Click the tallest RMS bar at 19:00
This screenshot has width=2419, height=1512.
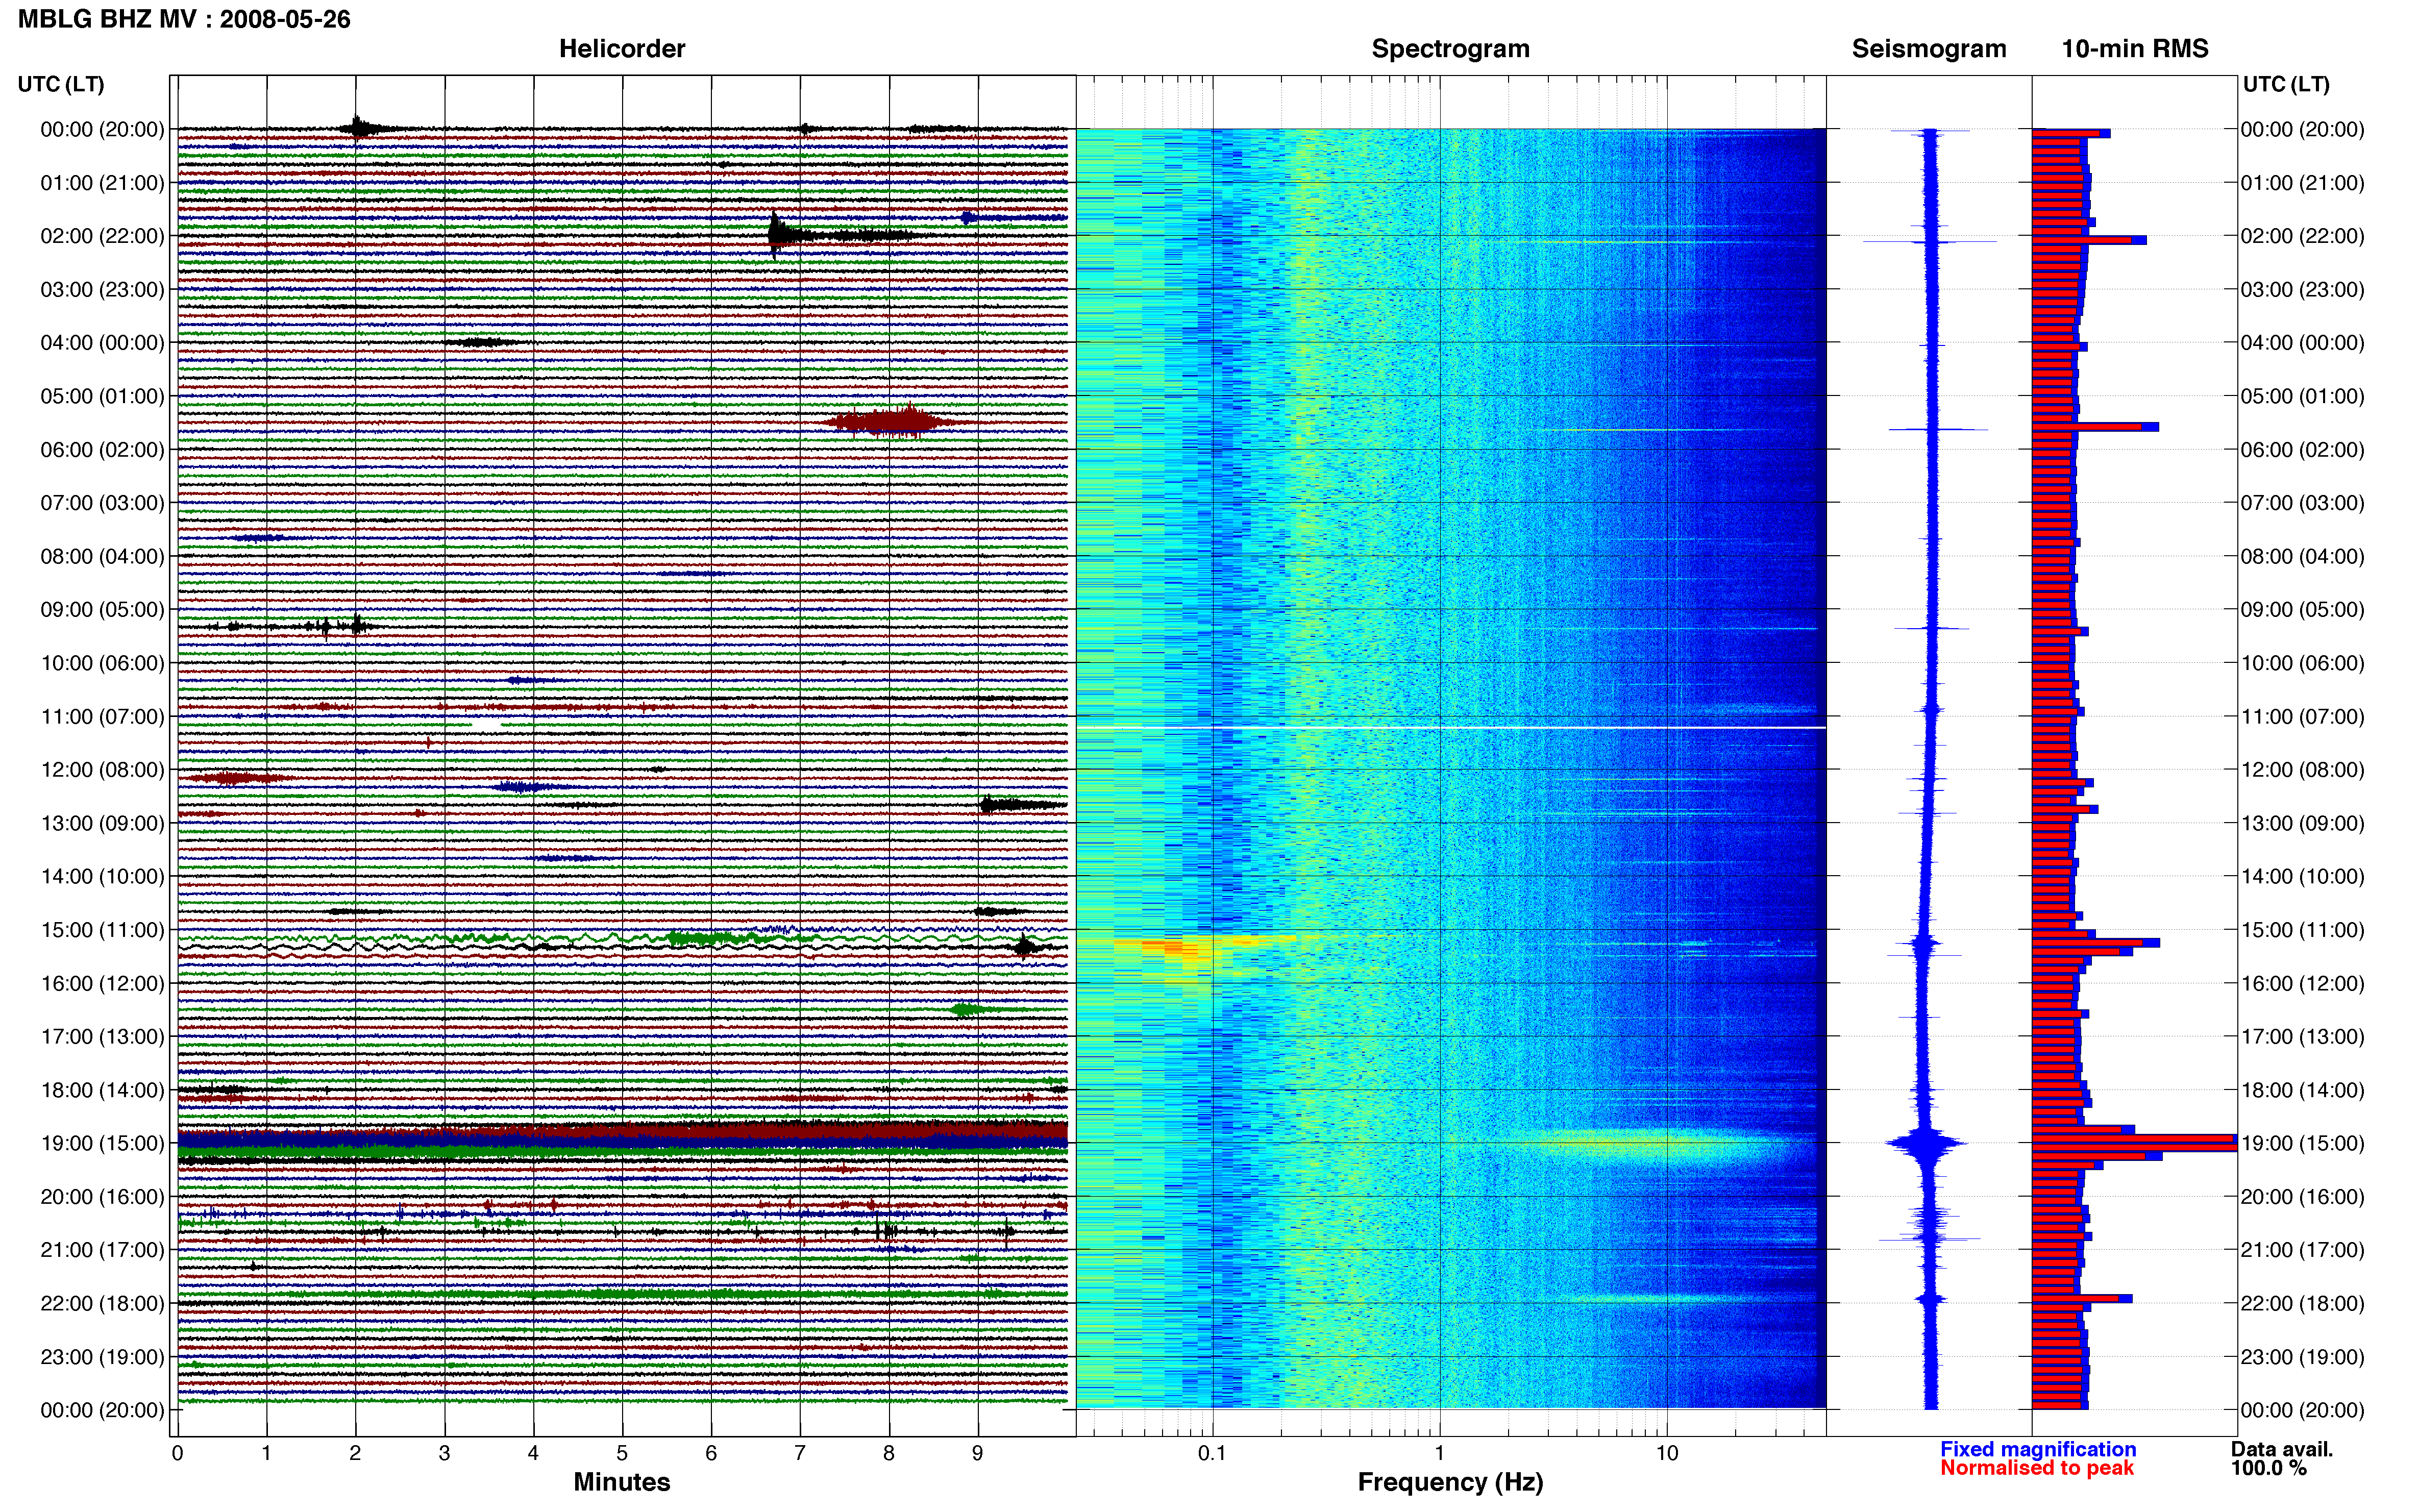point(2134,1143)
